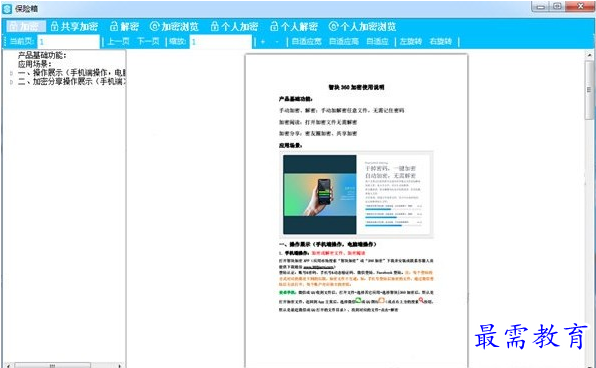Image resolution: width=596 pixels, height=368 pixels.
Task: Open 个人加密浏览 personal encrypted browse
Action: pyautogui.click(x=363, y=27)
